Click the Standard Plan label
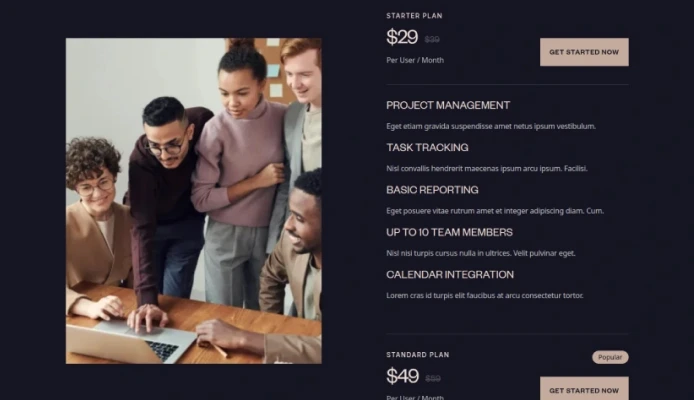Viewport: 694px width, 400px height. coord(417,355)
